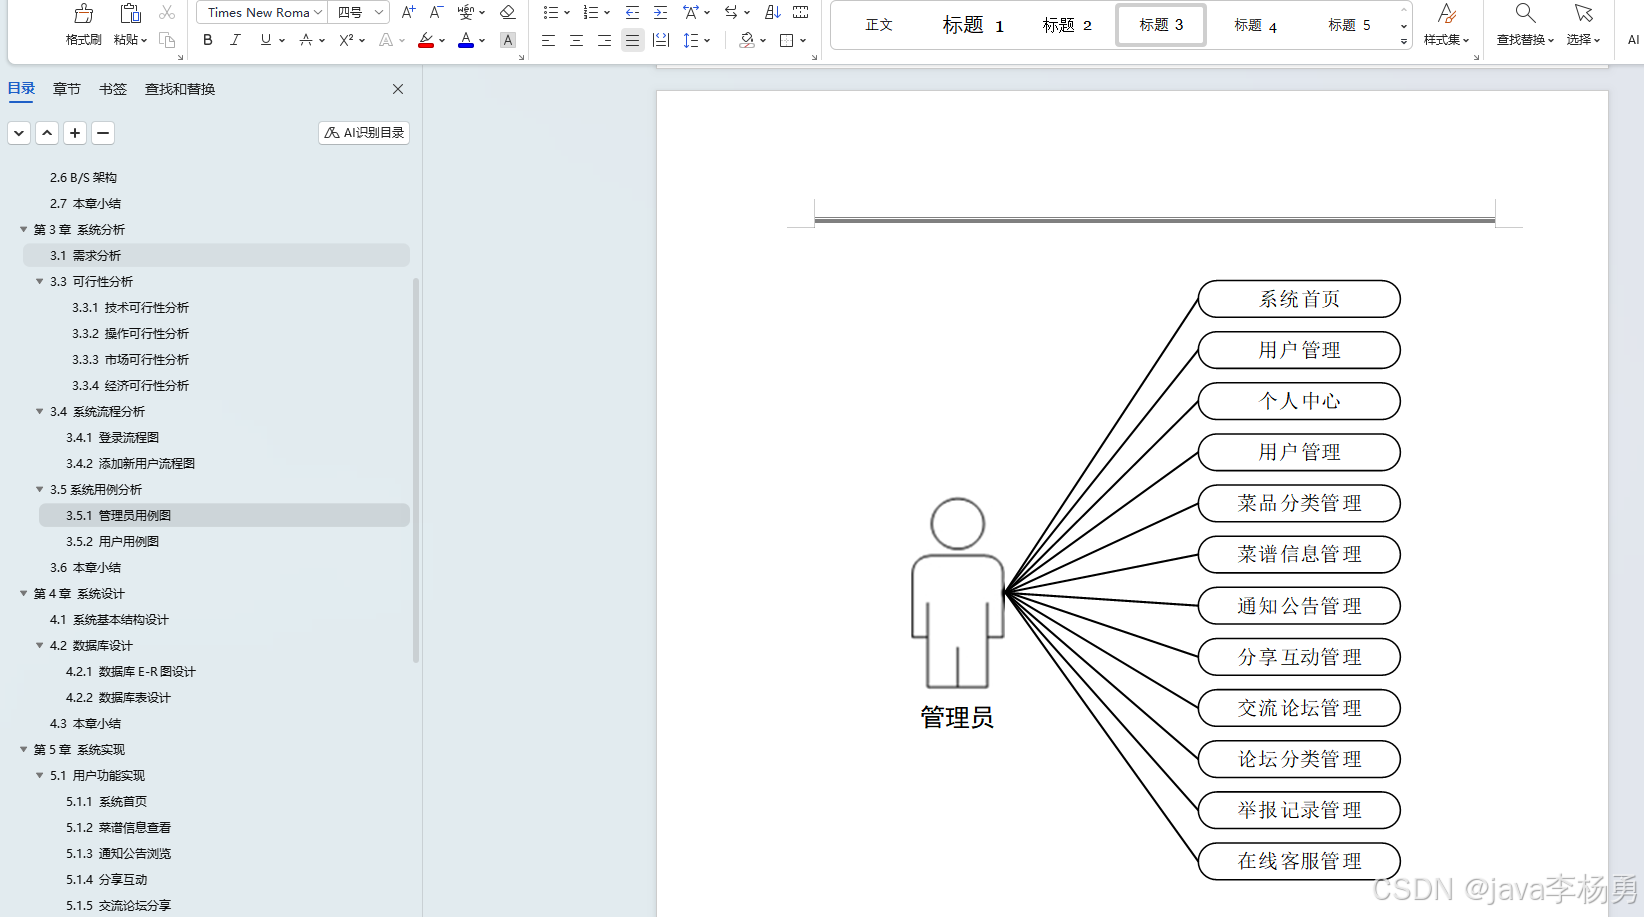Center align the paragraph

coord(576,40)
